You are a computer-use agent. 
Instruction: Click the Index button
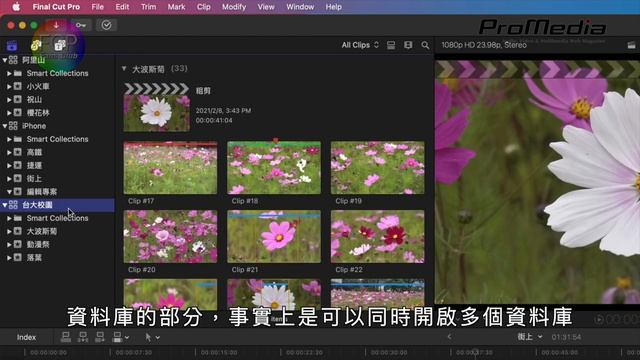[27, 337]
